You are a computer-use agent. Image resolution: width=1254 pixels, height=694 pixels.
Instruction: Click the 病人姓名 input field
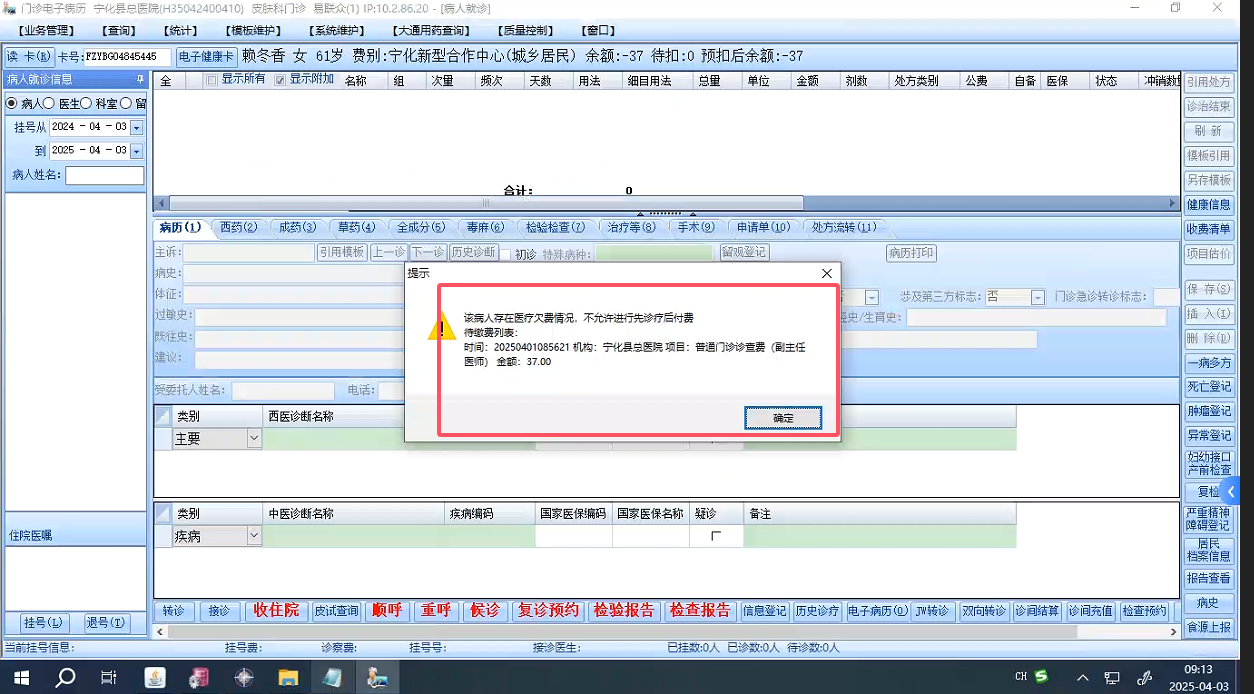[105, 175]
